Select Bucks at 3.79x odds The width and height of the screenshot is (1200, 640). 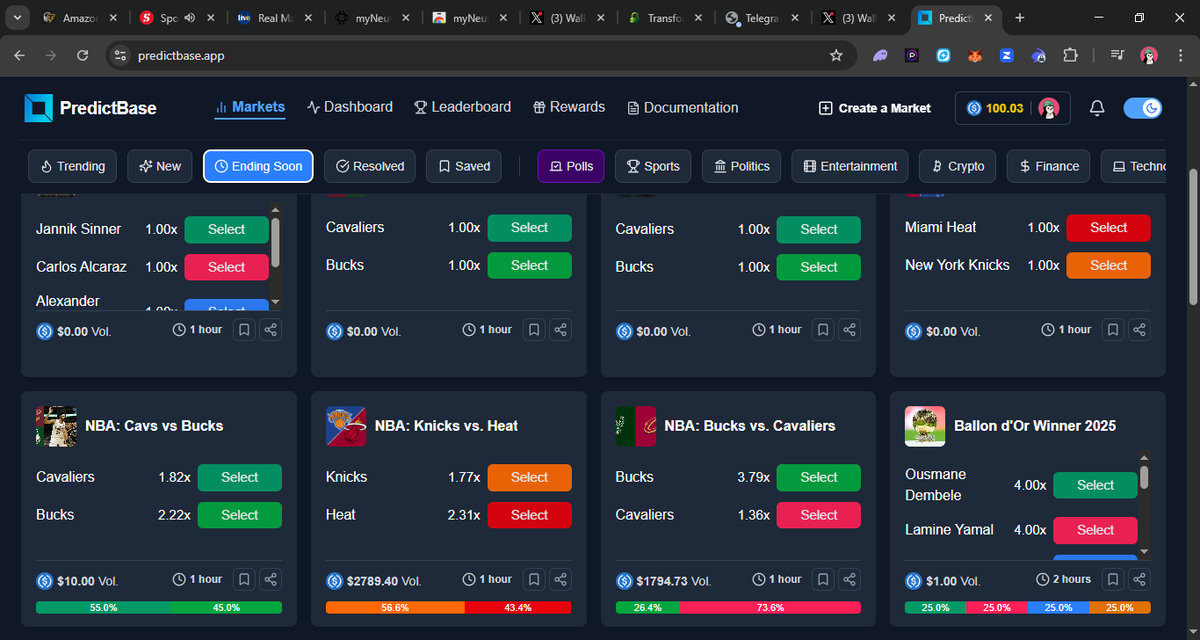818,478
